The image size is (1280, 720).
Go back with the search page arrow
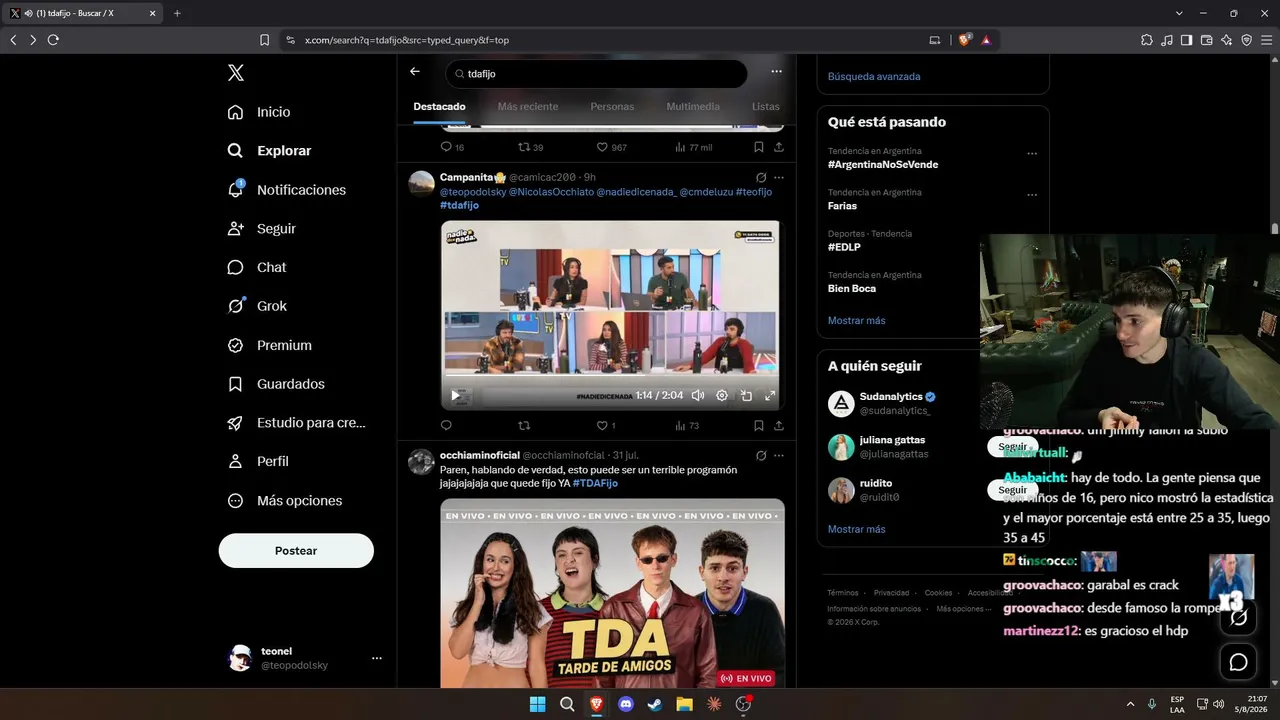[415, 72]
